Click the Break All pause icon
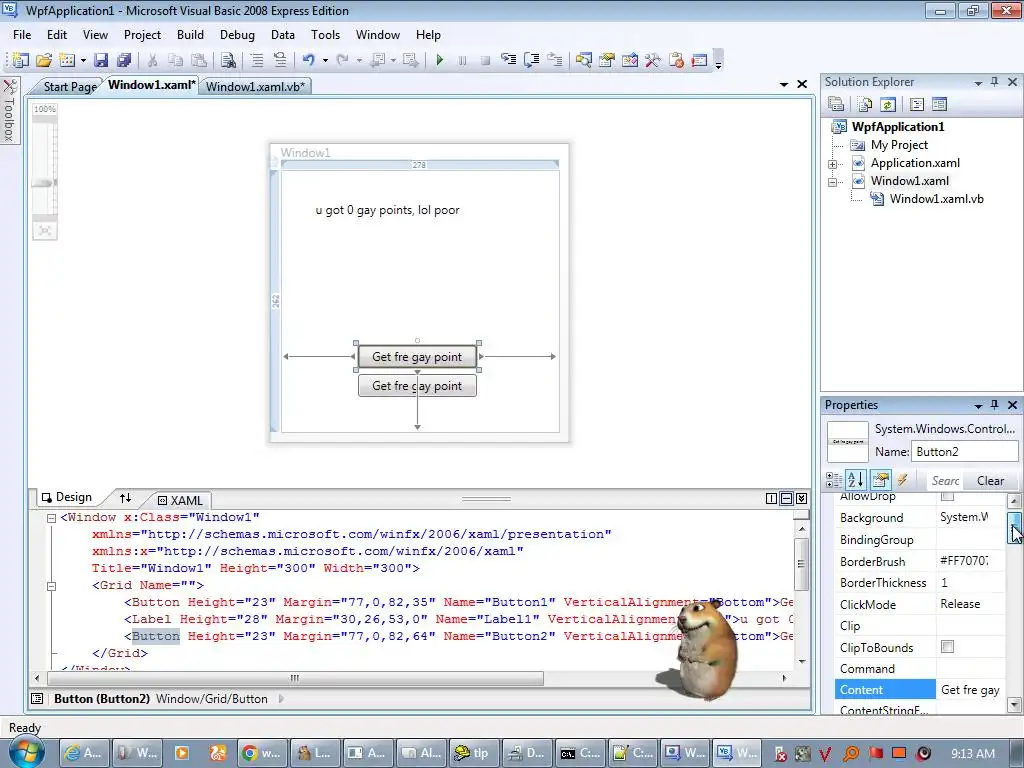Viewport: 1024px width, 768px height. pos(462,61)
